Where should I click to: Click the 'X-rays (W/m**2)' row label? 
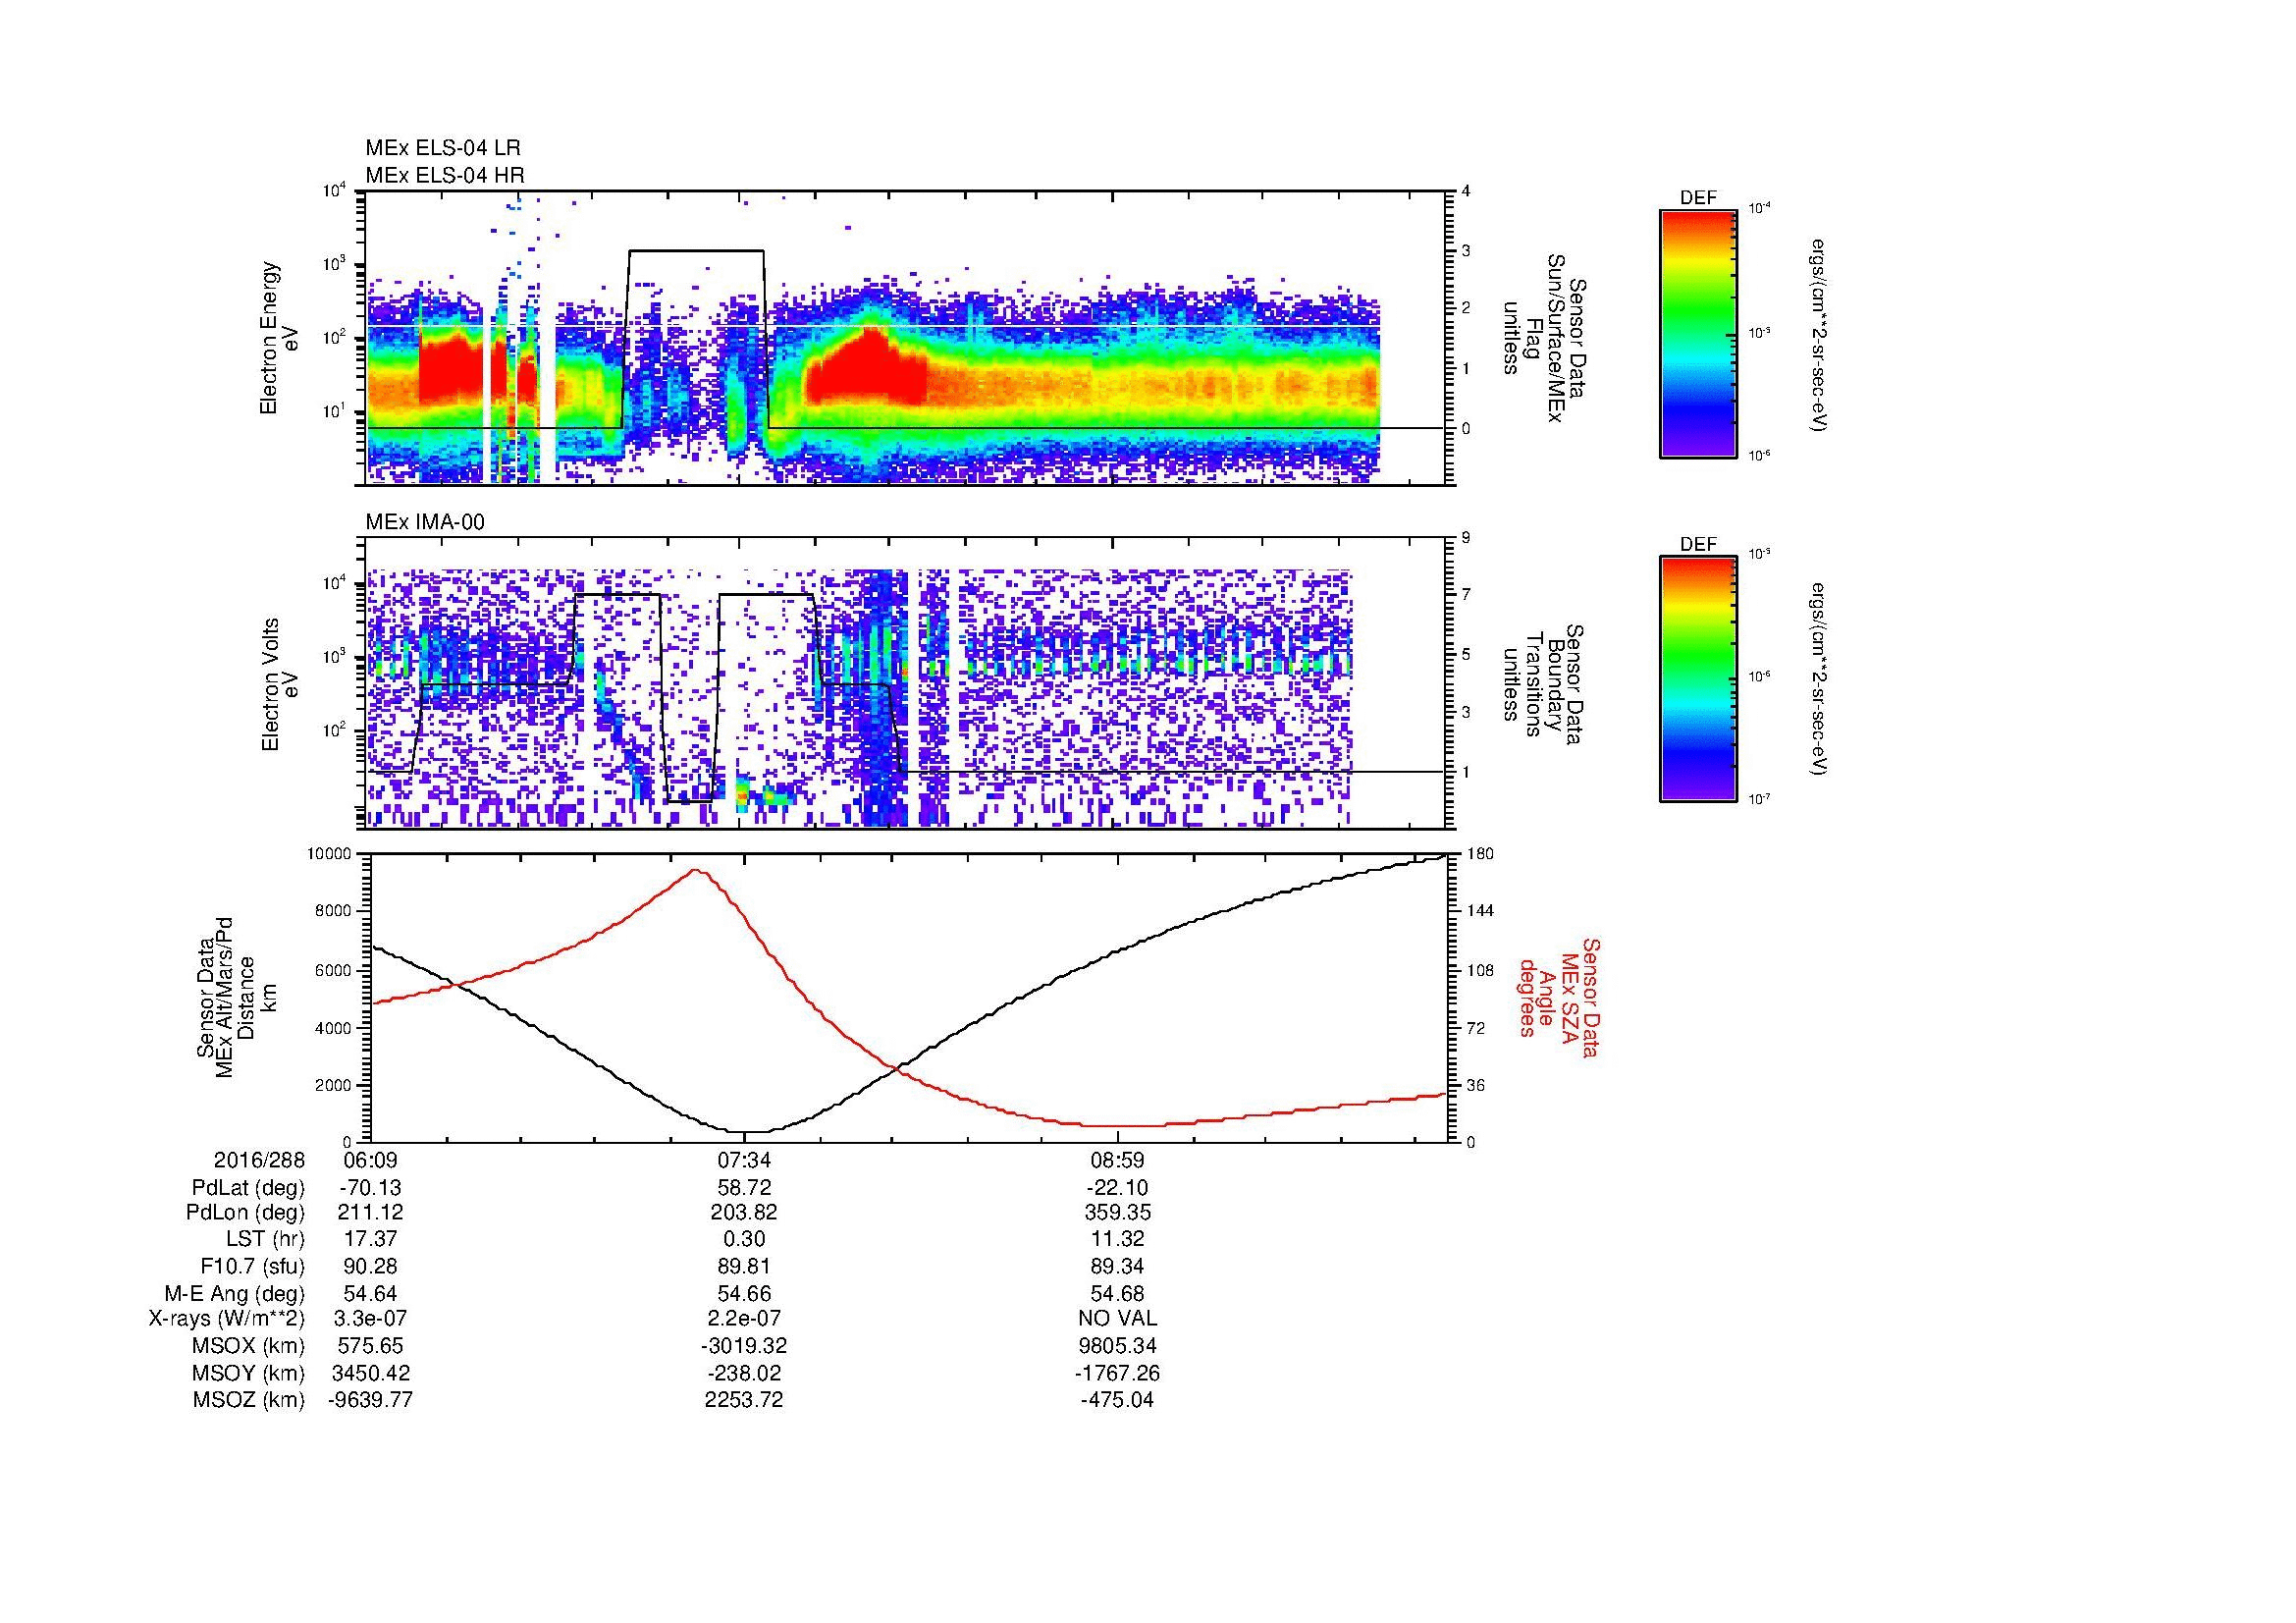point(226,1319)
